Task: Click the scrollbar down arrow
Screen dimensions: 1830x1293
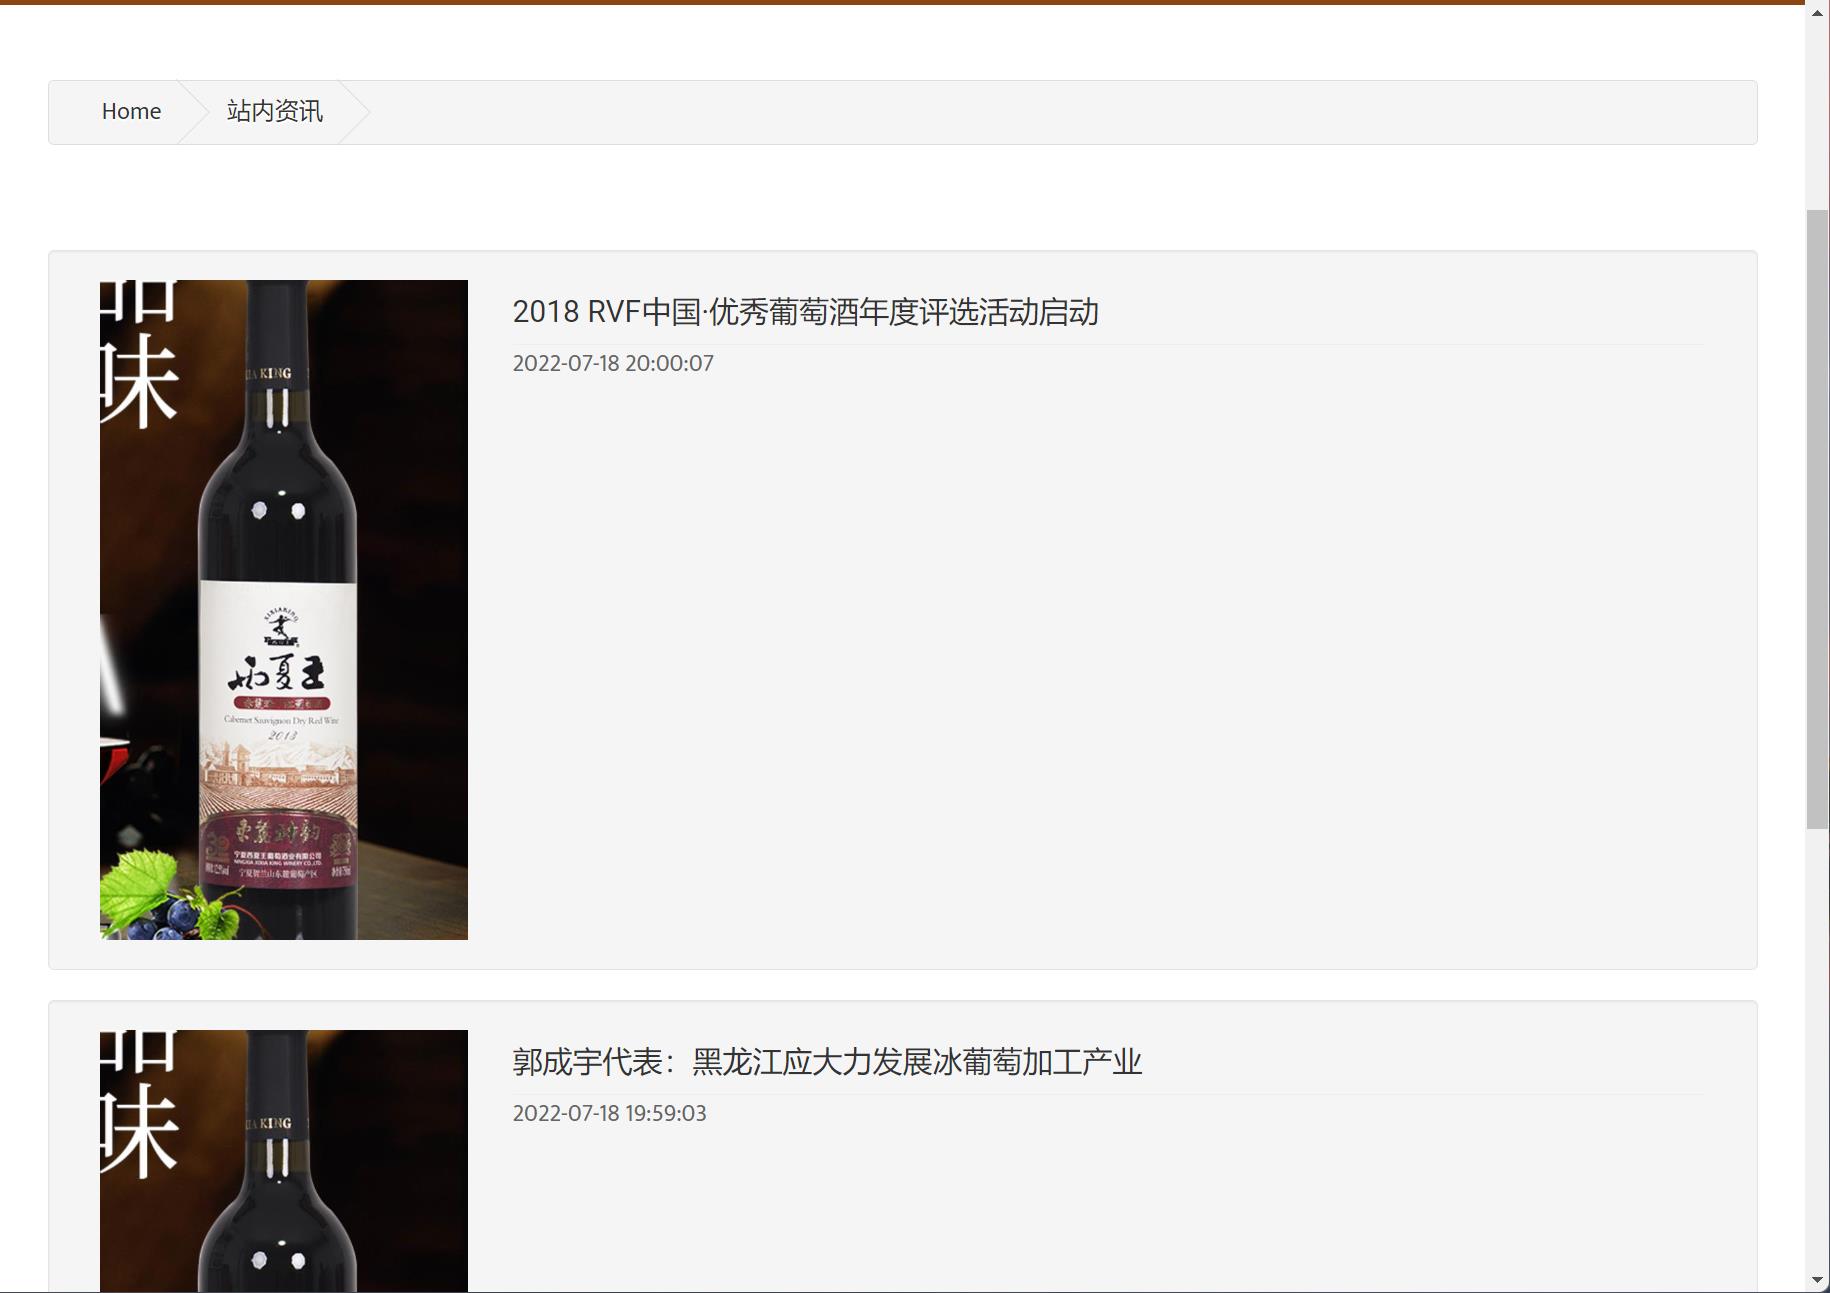Action: click(x=1817, y=1280)
